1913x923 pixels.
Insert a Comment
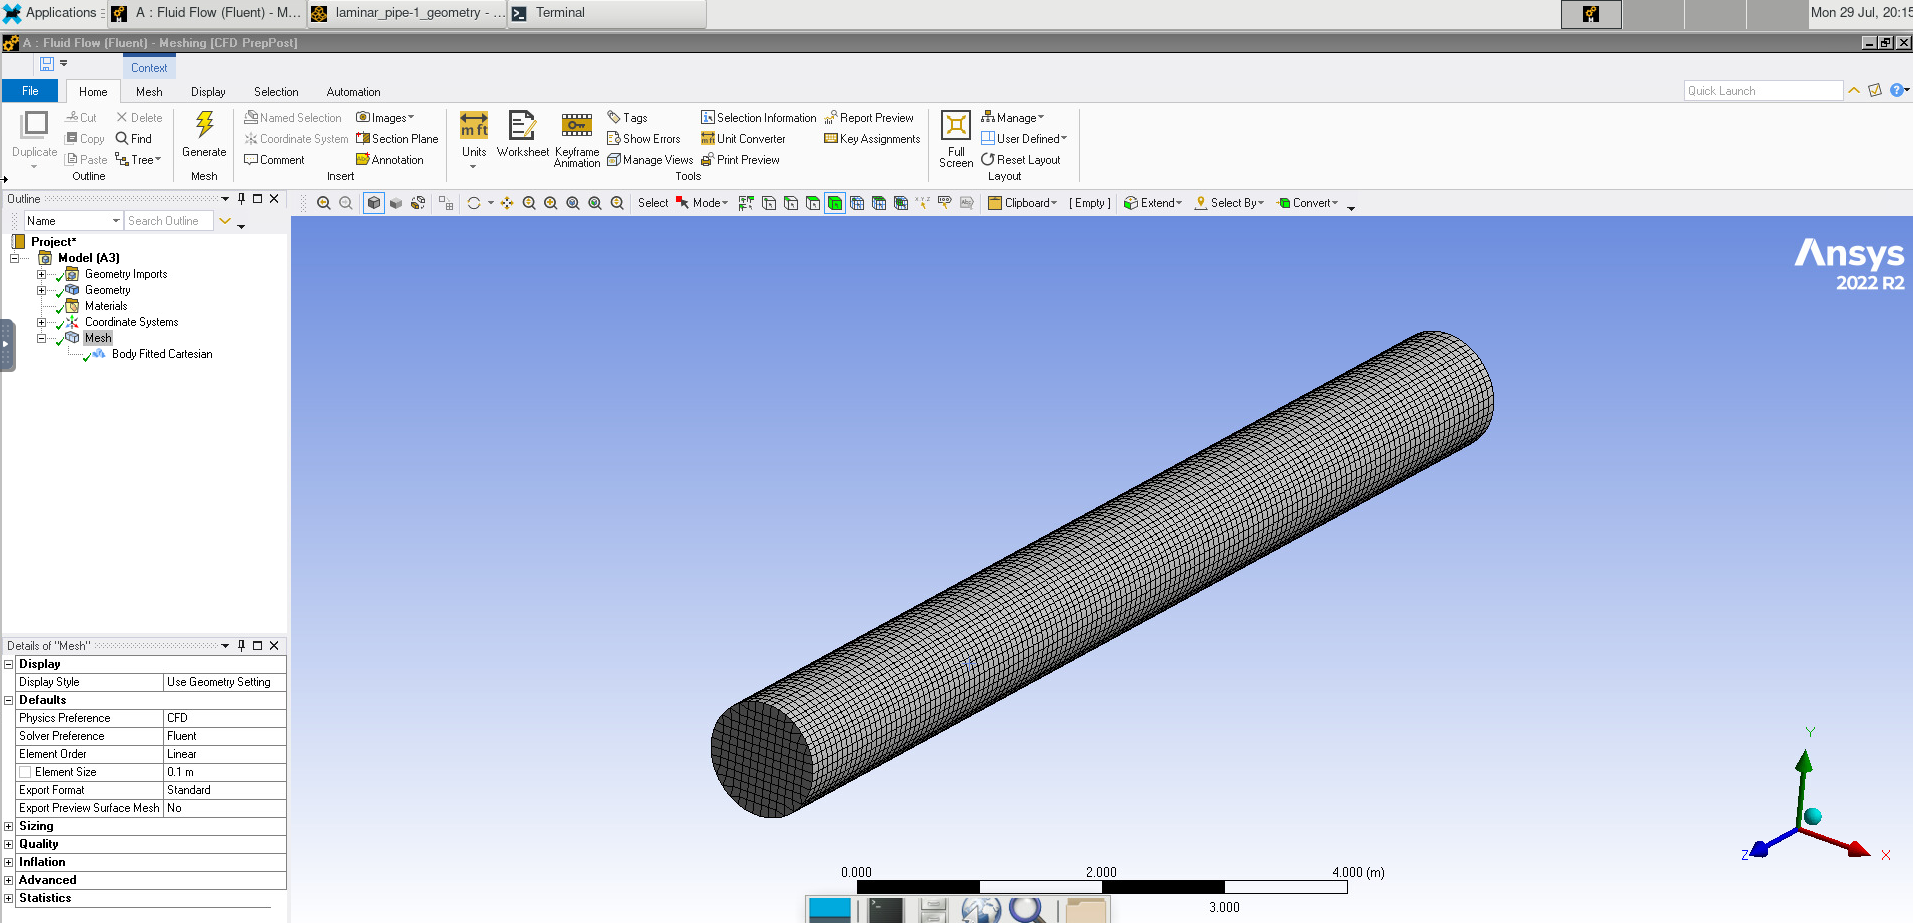coord(274,160)
